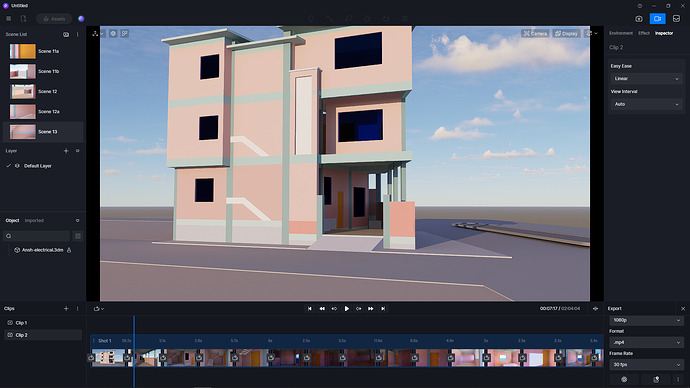This screenshot has height=388, width=690.
Task: Switch to the Imported tab
Action: point(34,220)
